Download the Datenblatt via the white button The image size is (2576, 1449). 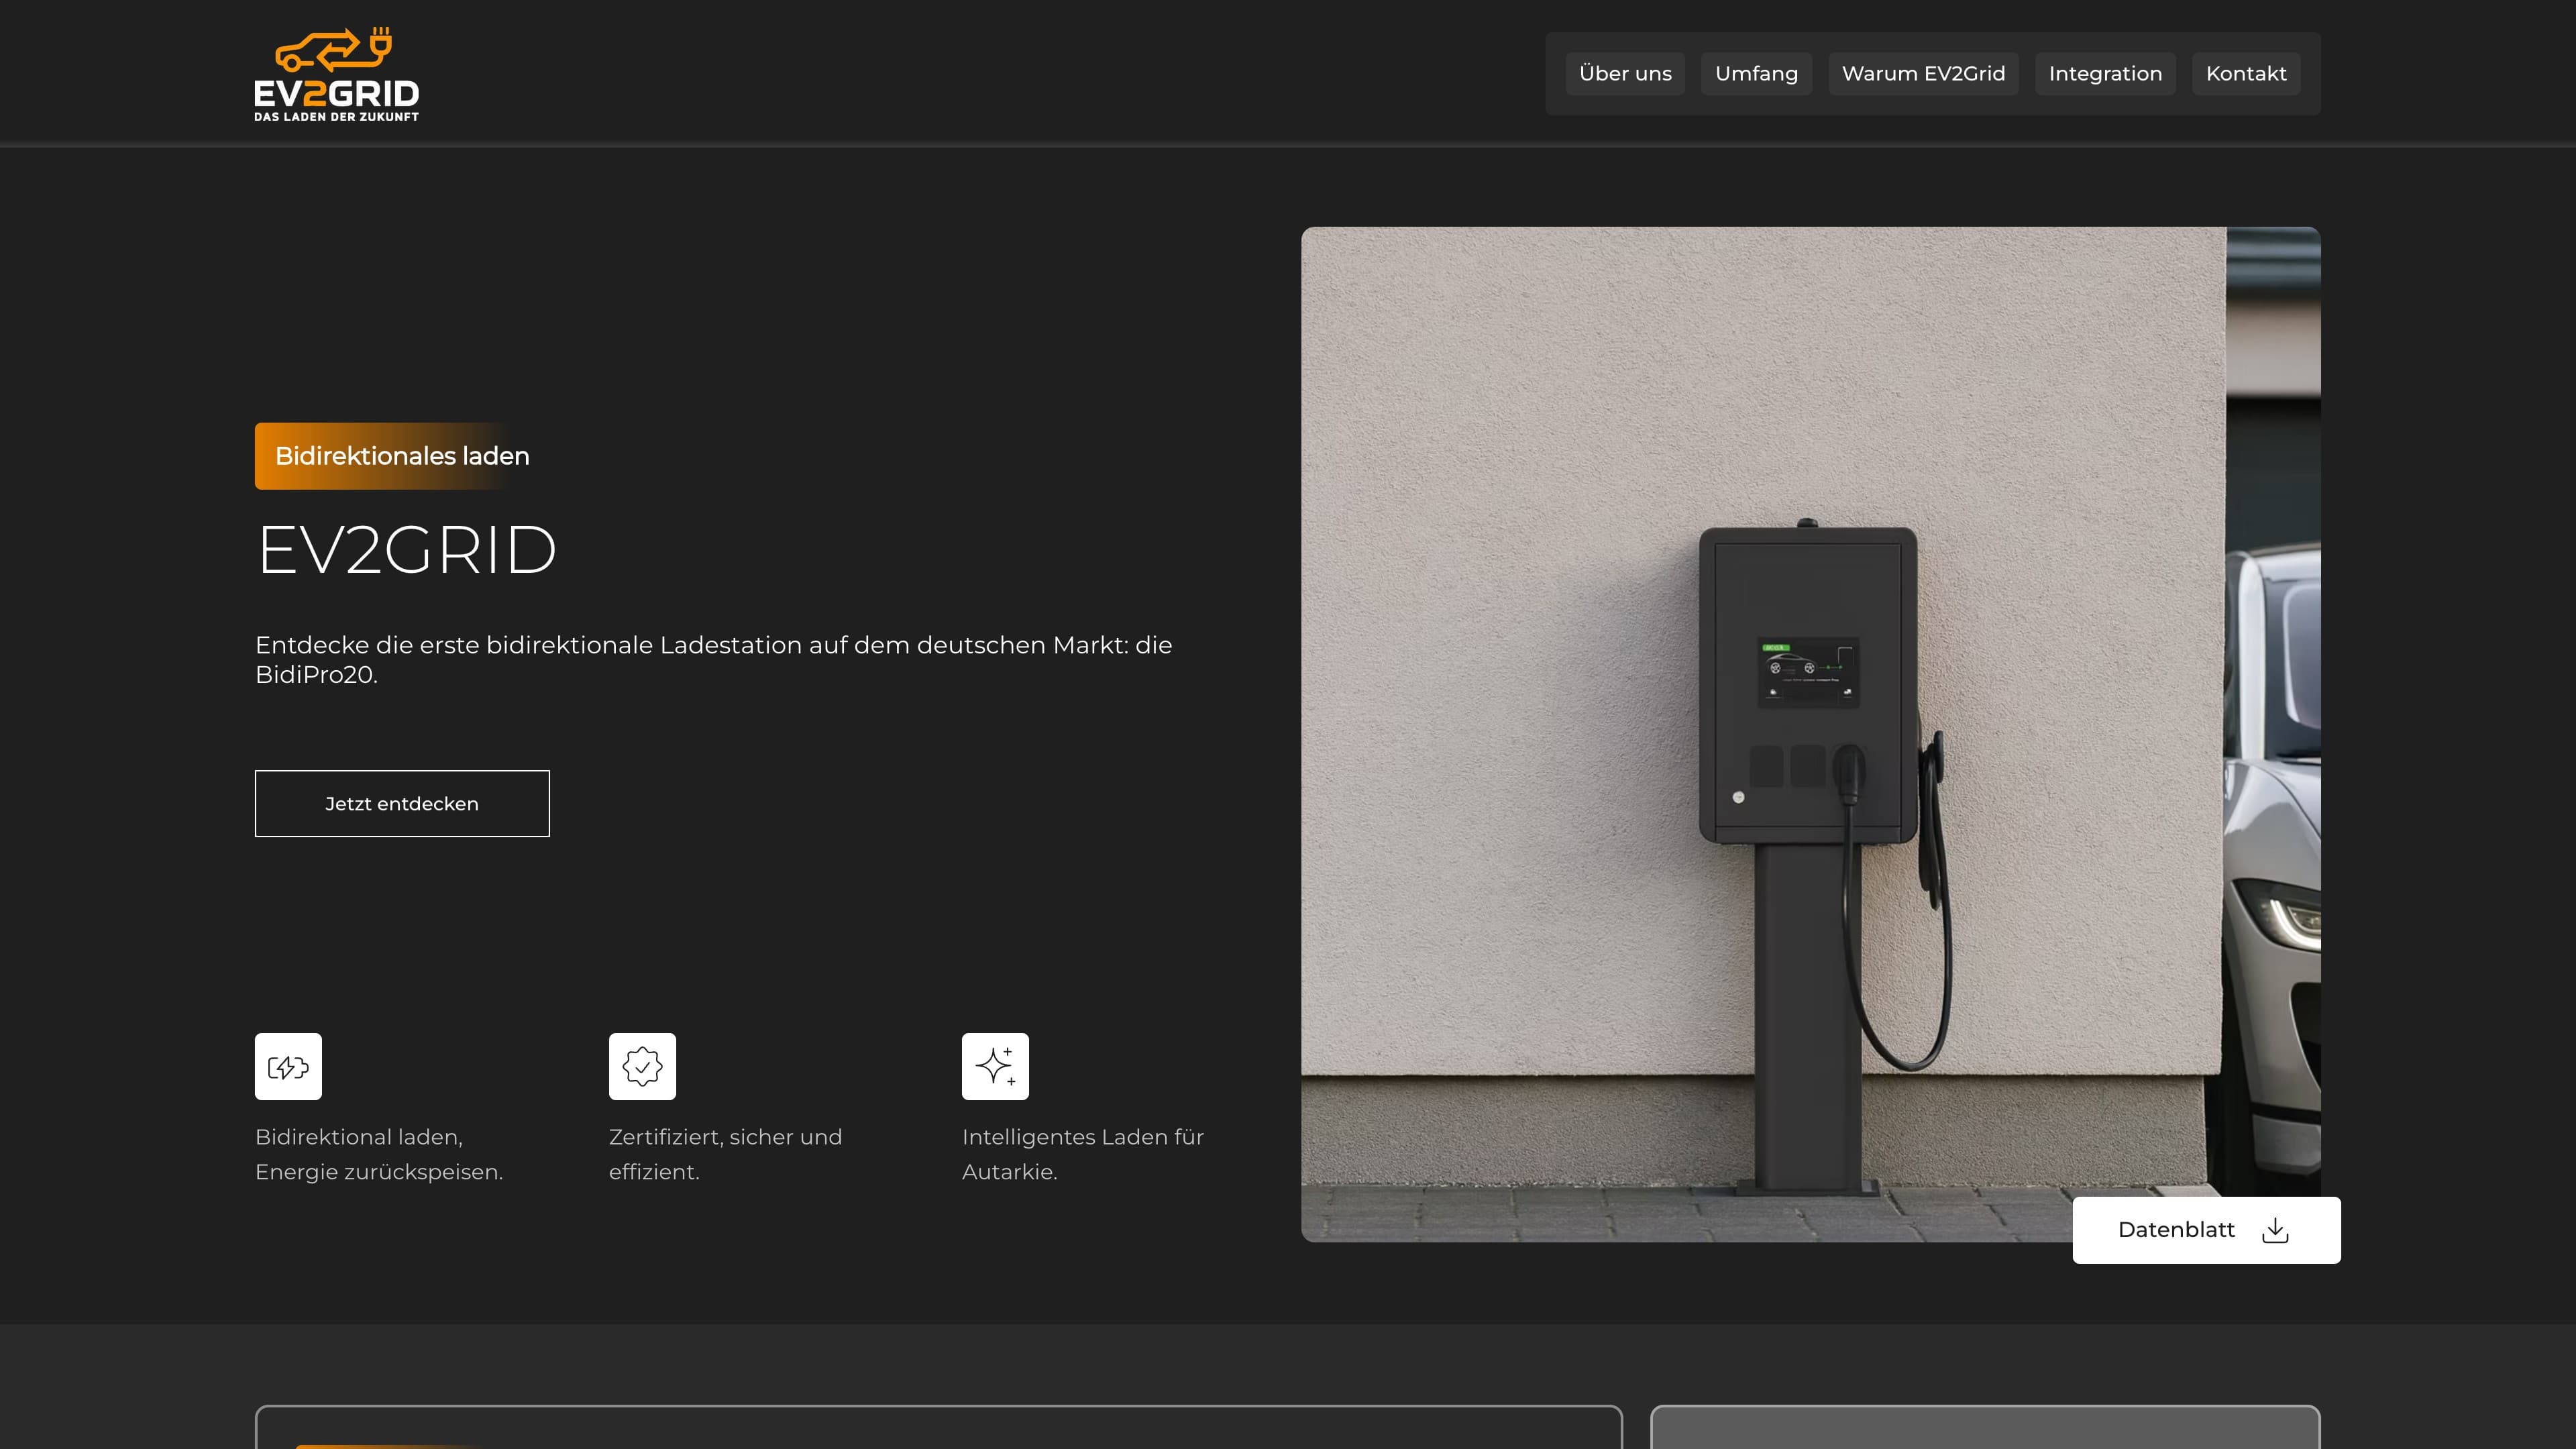2176,1230
